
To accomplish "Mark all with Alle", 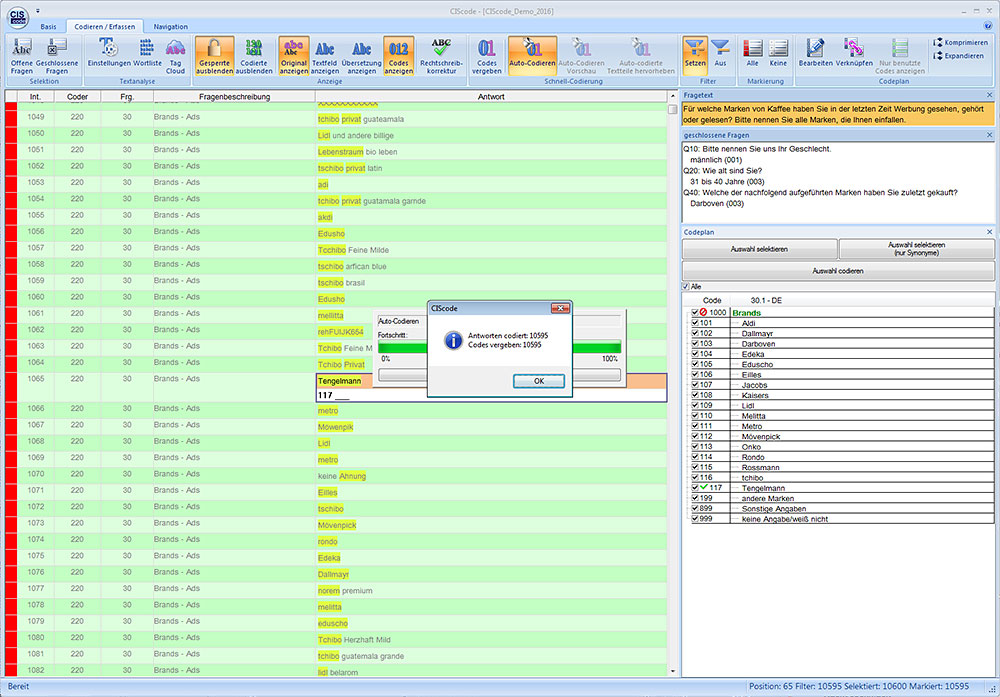I will pyautogui.click(x=753, y=52).
